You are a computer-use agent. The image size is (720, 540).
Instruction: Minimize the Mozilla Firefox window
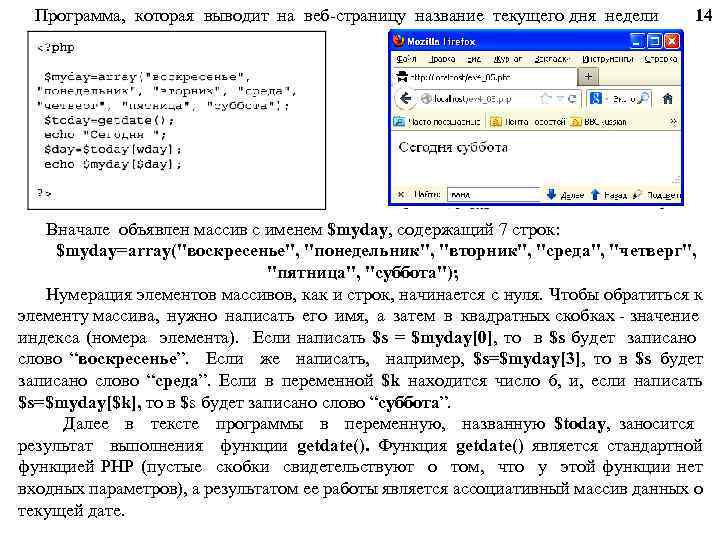pos(636,41)
